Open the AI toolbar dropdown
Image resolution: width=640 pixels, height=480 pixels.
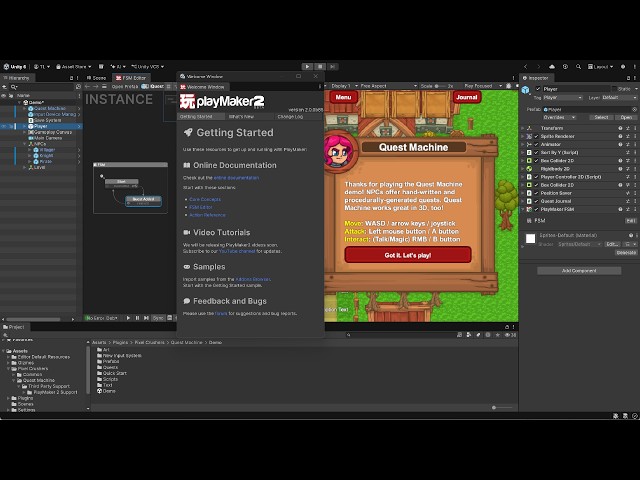tap(118, 67)
